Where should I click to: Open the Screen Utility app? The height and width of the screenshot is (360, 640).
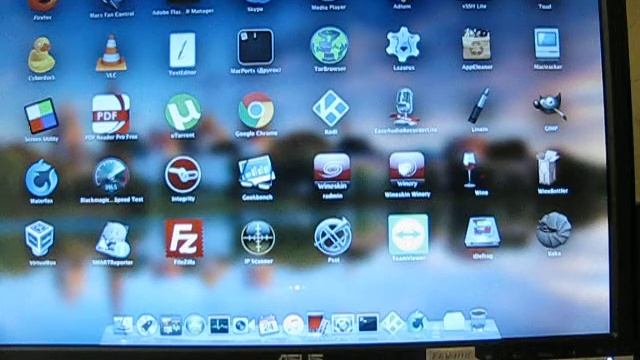[x=41, y=116]
